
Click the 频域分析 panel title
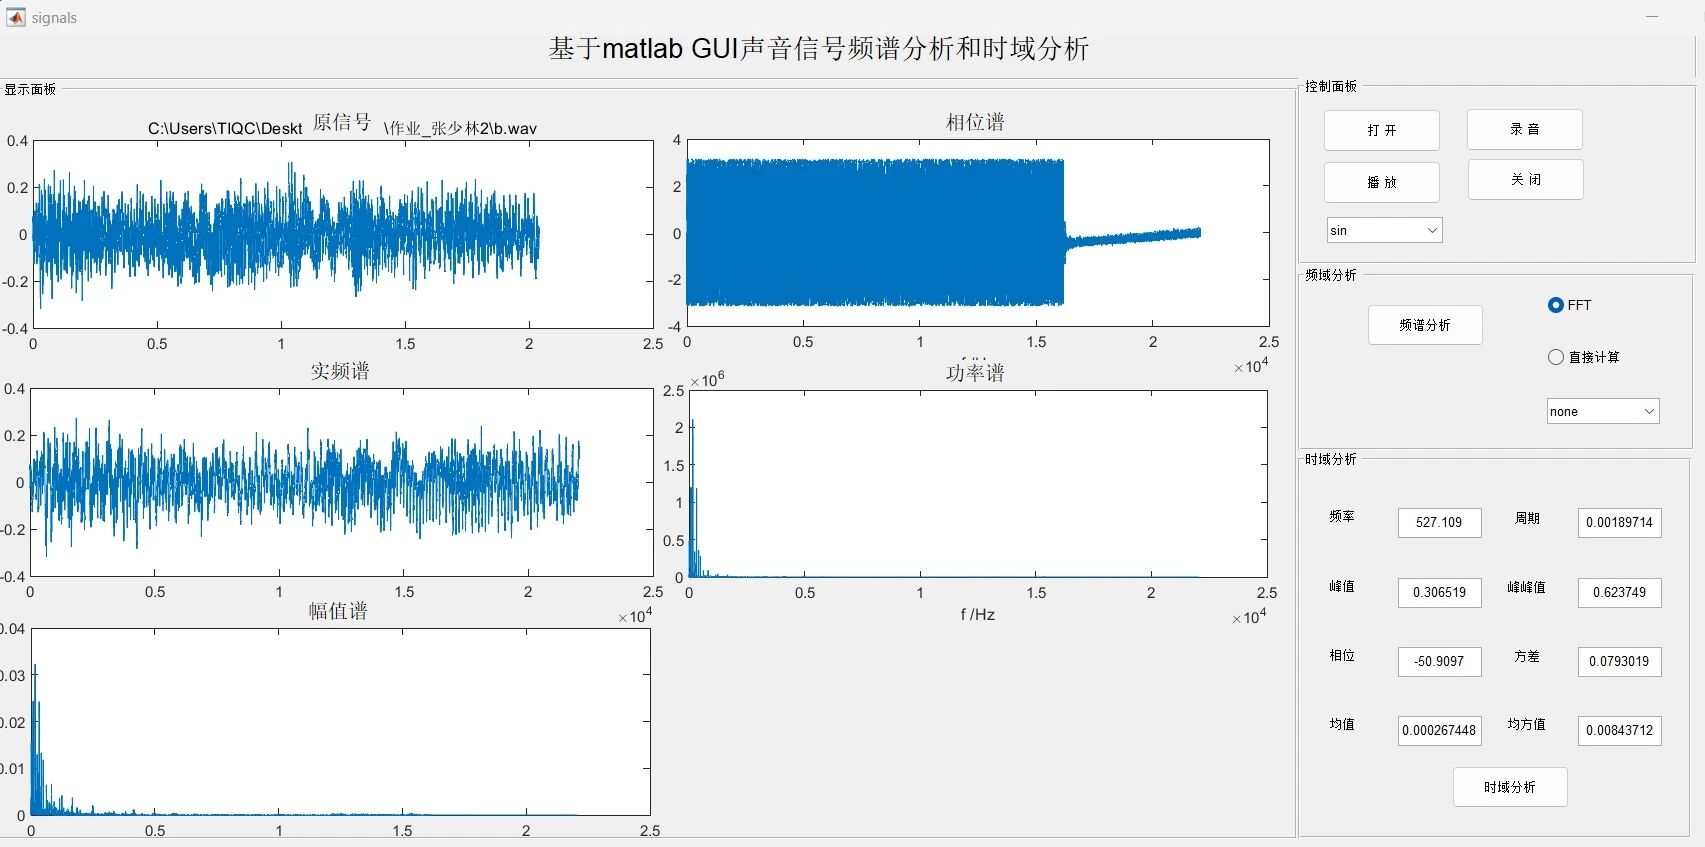click(1331, 275)
